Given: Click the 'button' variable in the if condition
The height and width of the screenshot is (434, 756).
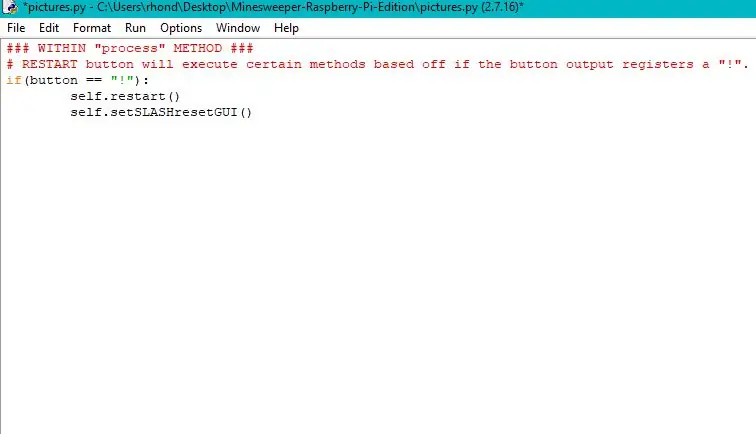Looking at the screenshot, I should 54,80.
